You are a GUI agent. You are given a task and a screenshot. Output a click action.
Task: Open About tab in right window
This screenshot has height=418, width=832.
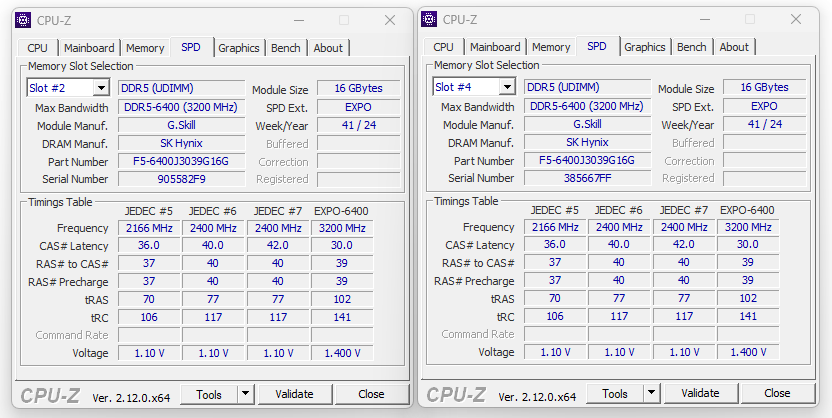pos(734,47)
